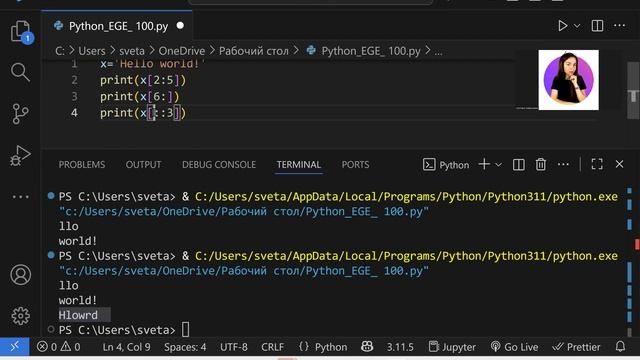Click code line 2 'print(x[2:5])'
640x360 pixels.
pyautogui.click(x=143, y=80)
